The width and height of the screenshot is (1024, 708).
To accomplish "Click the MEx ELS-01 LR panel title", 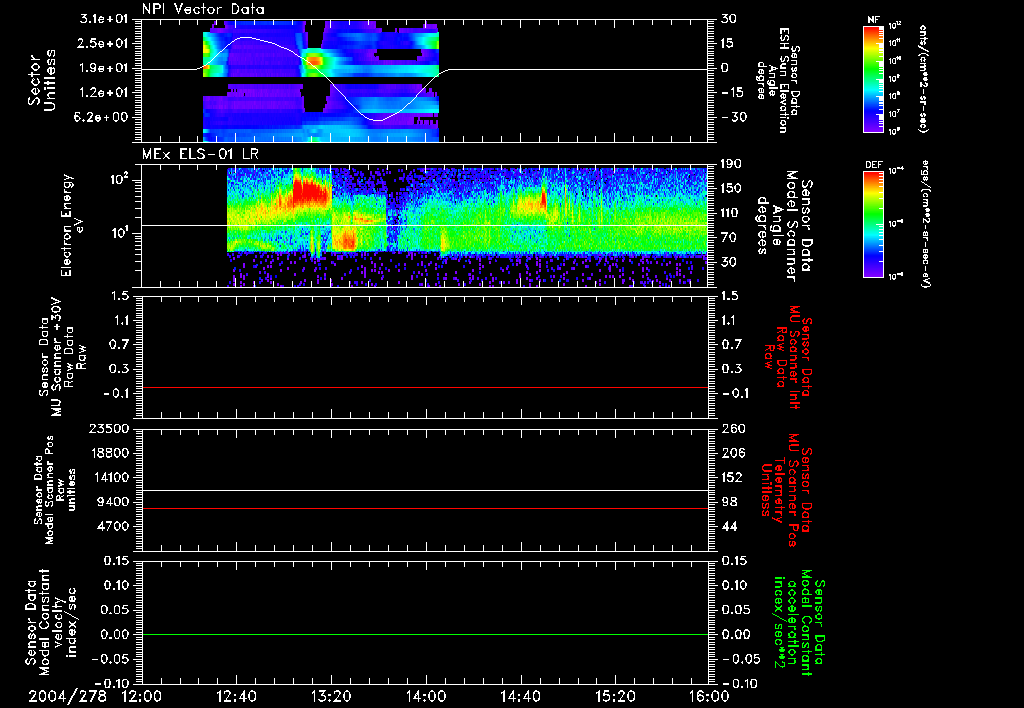I will point(201,155).
